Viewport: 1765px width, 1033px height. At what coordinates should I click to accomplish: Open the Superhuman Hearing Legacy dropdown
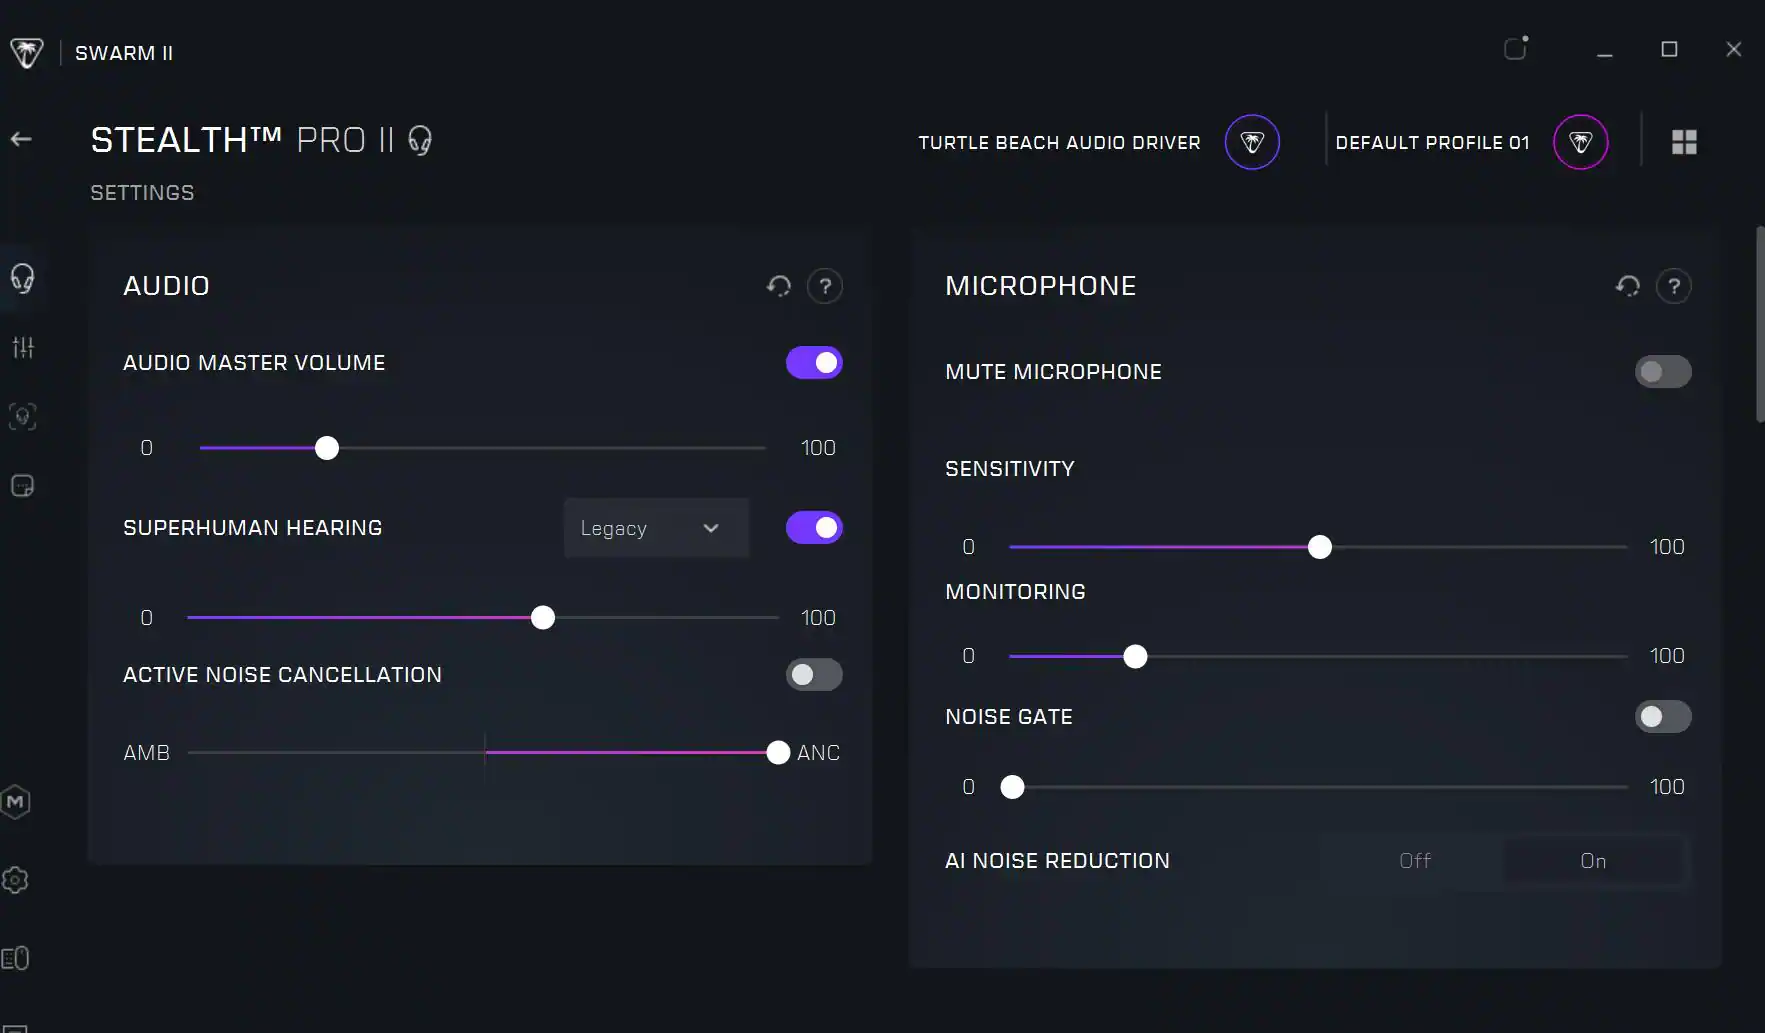point(656,528)
